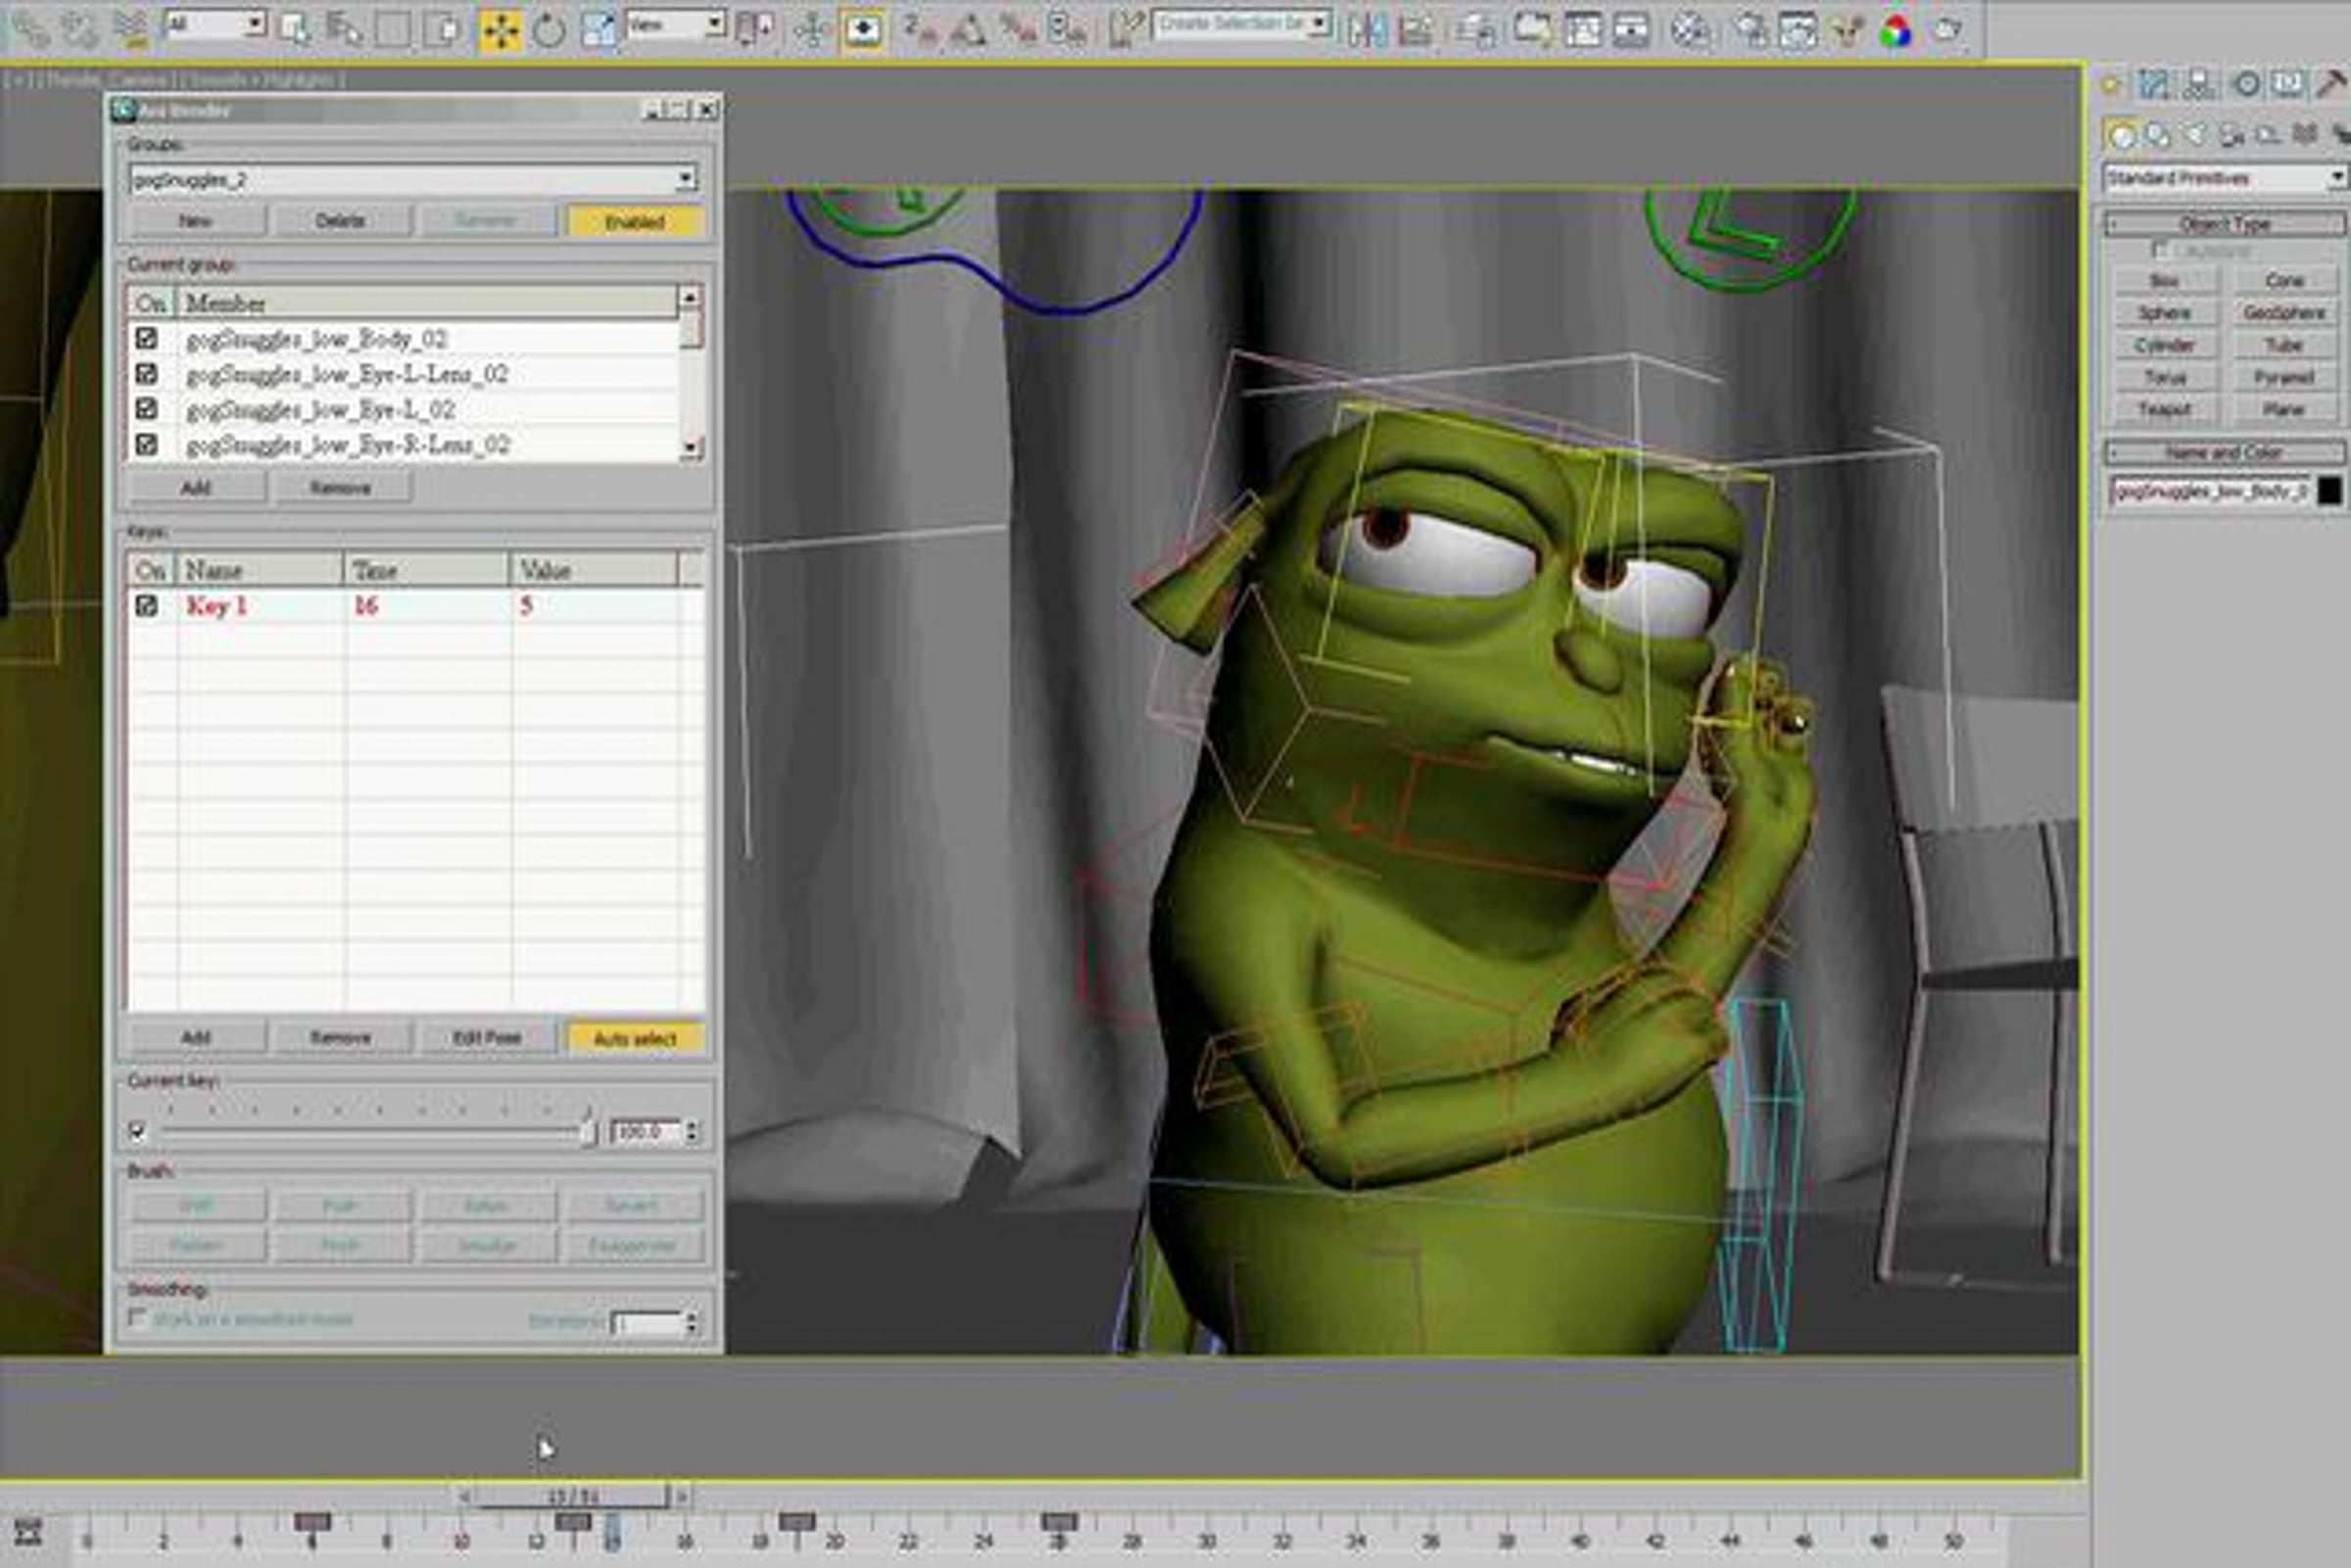This screenshot has width=2351, height=1568.
Task: Toggle the Snaps Toggle icon
Action: pos(920,29)
